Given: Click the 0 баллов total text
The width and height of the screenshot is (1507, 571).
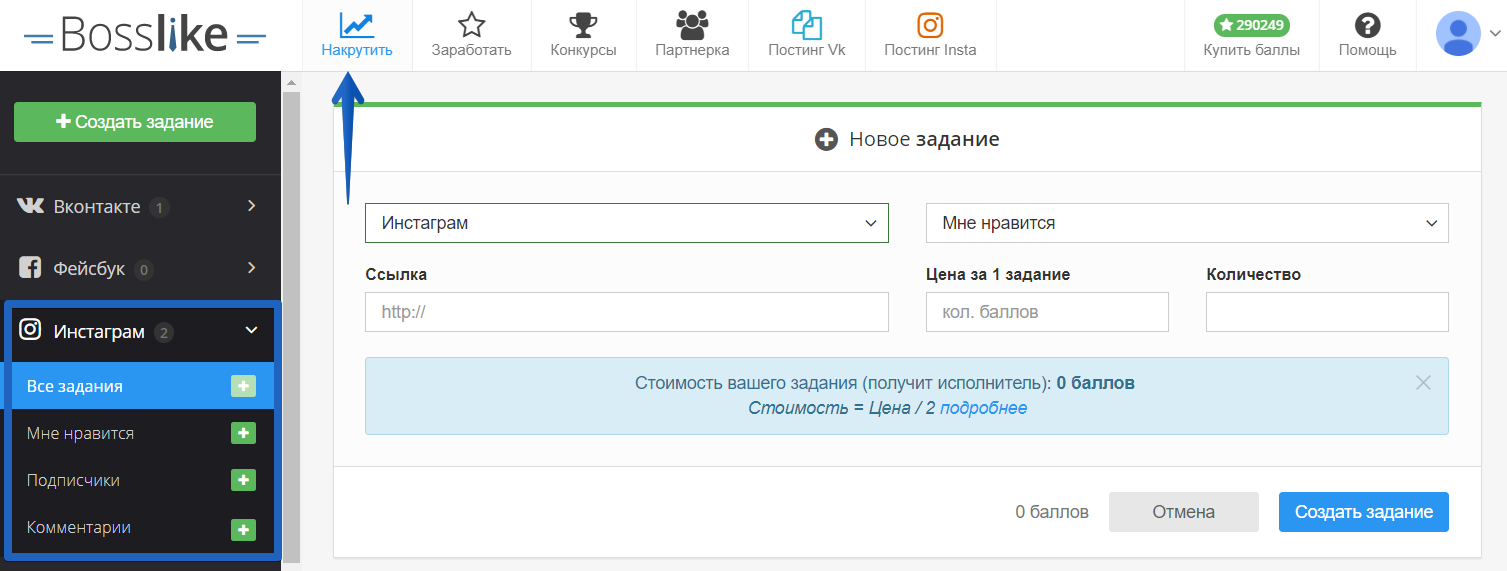Looking at the screenshot, I should point(1052,512).
